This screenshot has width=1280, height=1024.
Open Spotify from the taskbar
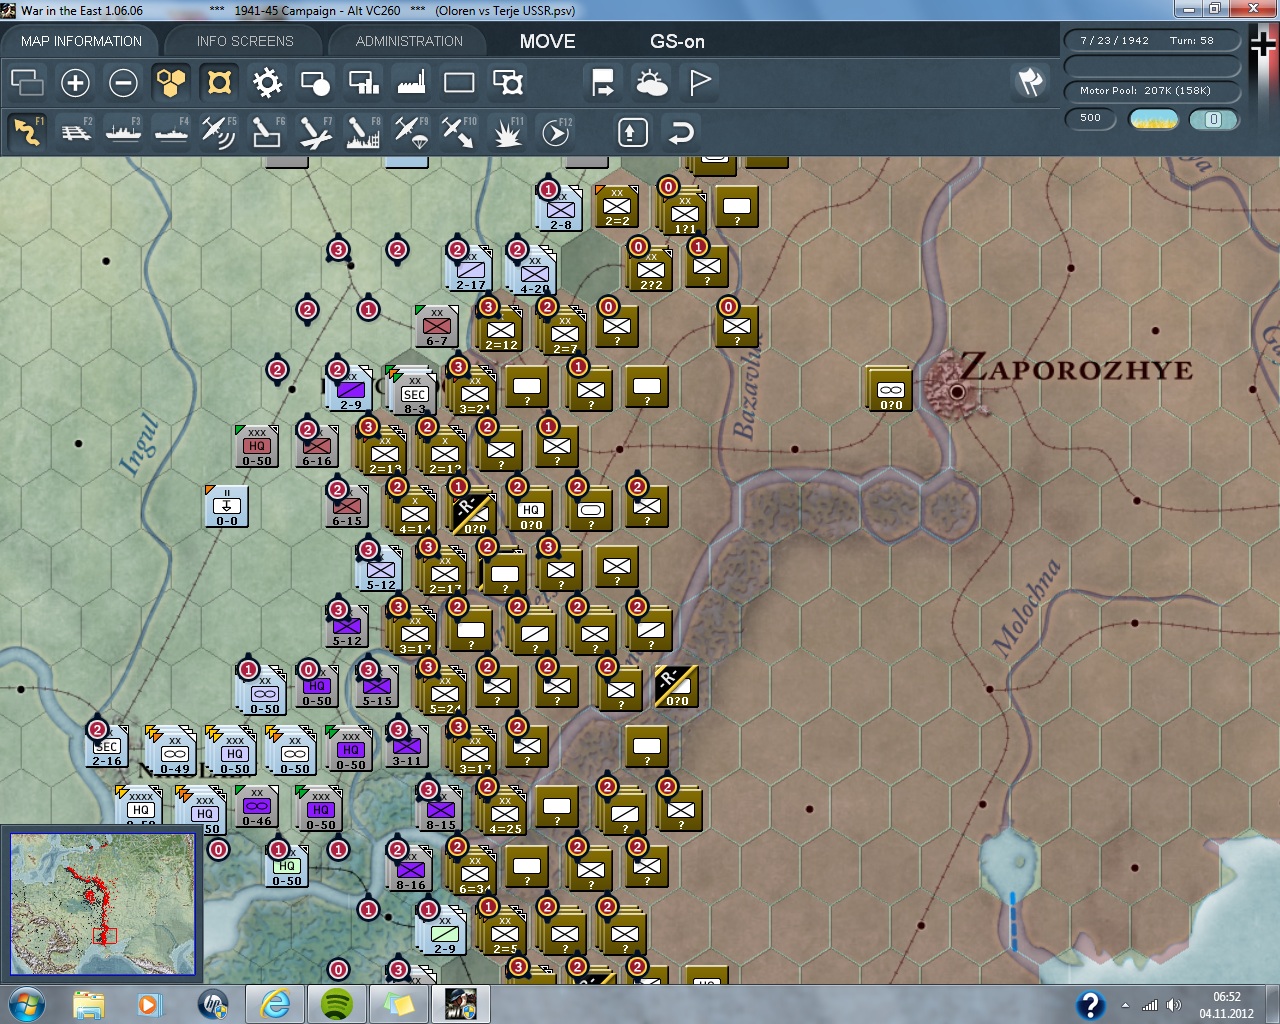pos(337,1004)
